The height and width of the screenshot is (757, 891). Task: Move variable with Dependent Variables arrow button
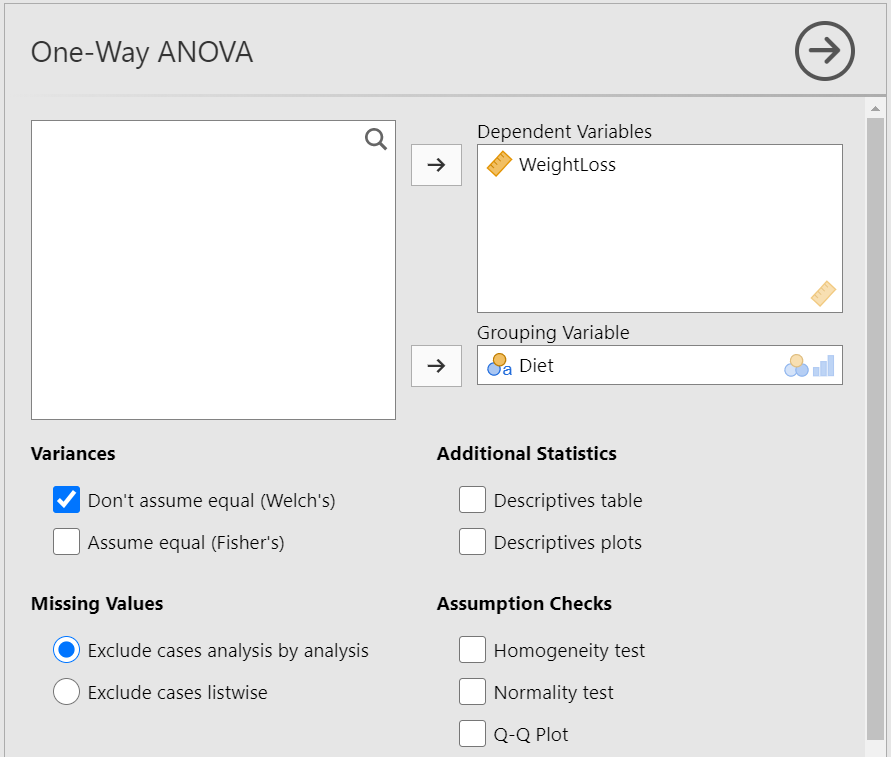click(436, 165)
